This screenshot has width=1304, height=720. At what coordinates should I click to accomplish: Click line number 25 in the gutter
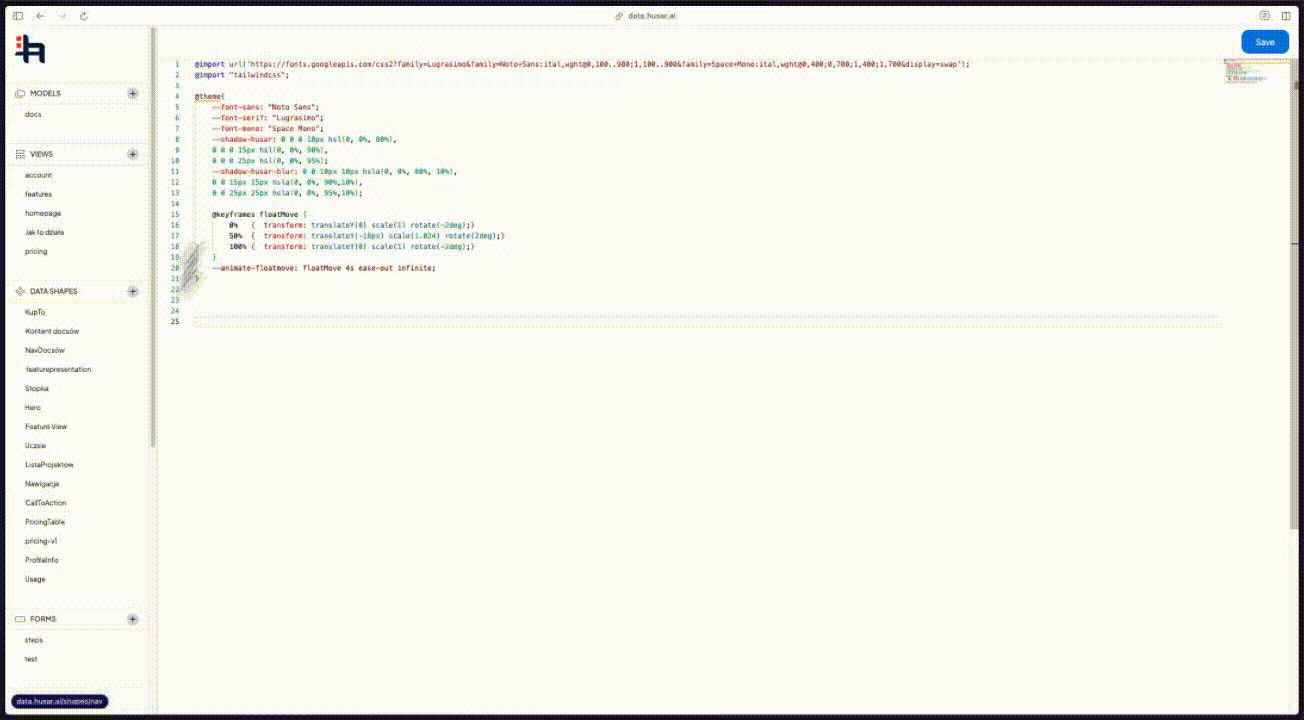(175, 321)
